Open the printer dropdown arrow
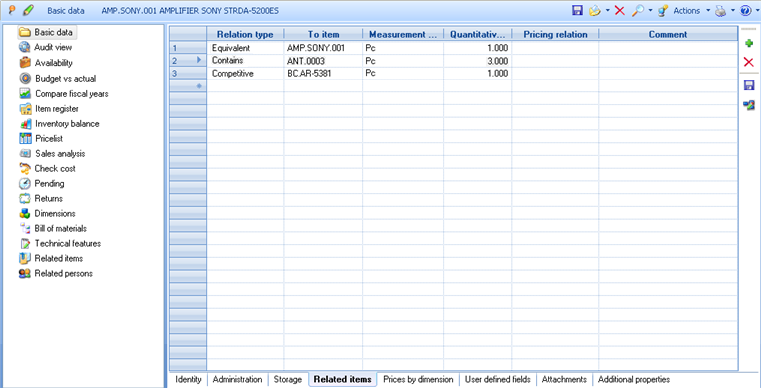The image size is (761, 388). tap(733, 10)
